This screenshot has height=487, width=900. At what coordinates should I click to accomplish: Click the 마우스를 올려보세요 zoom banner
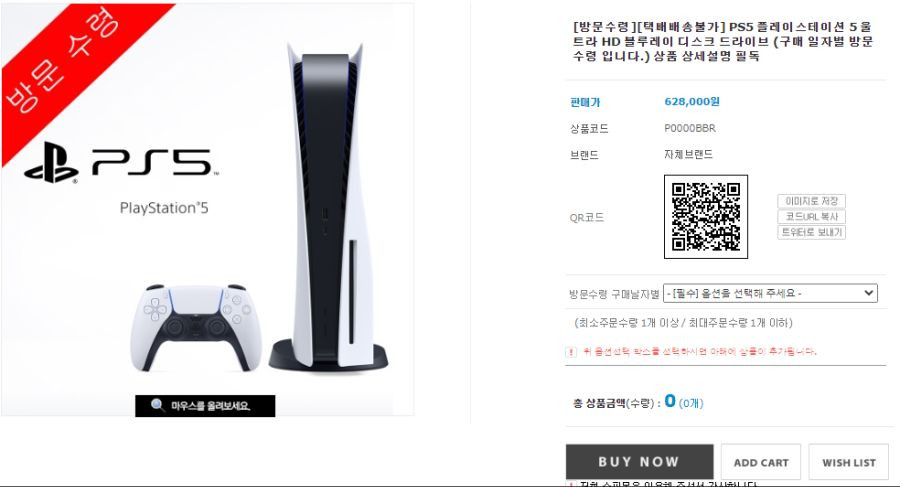205,405
